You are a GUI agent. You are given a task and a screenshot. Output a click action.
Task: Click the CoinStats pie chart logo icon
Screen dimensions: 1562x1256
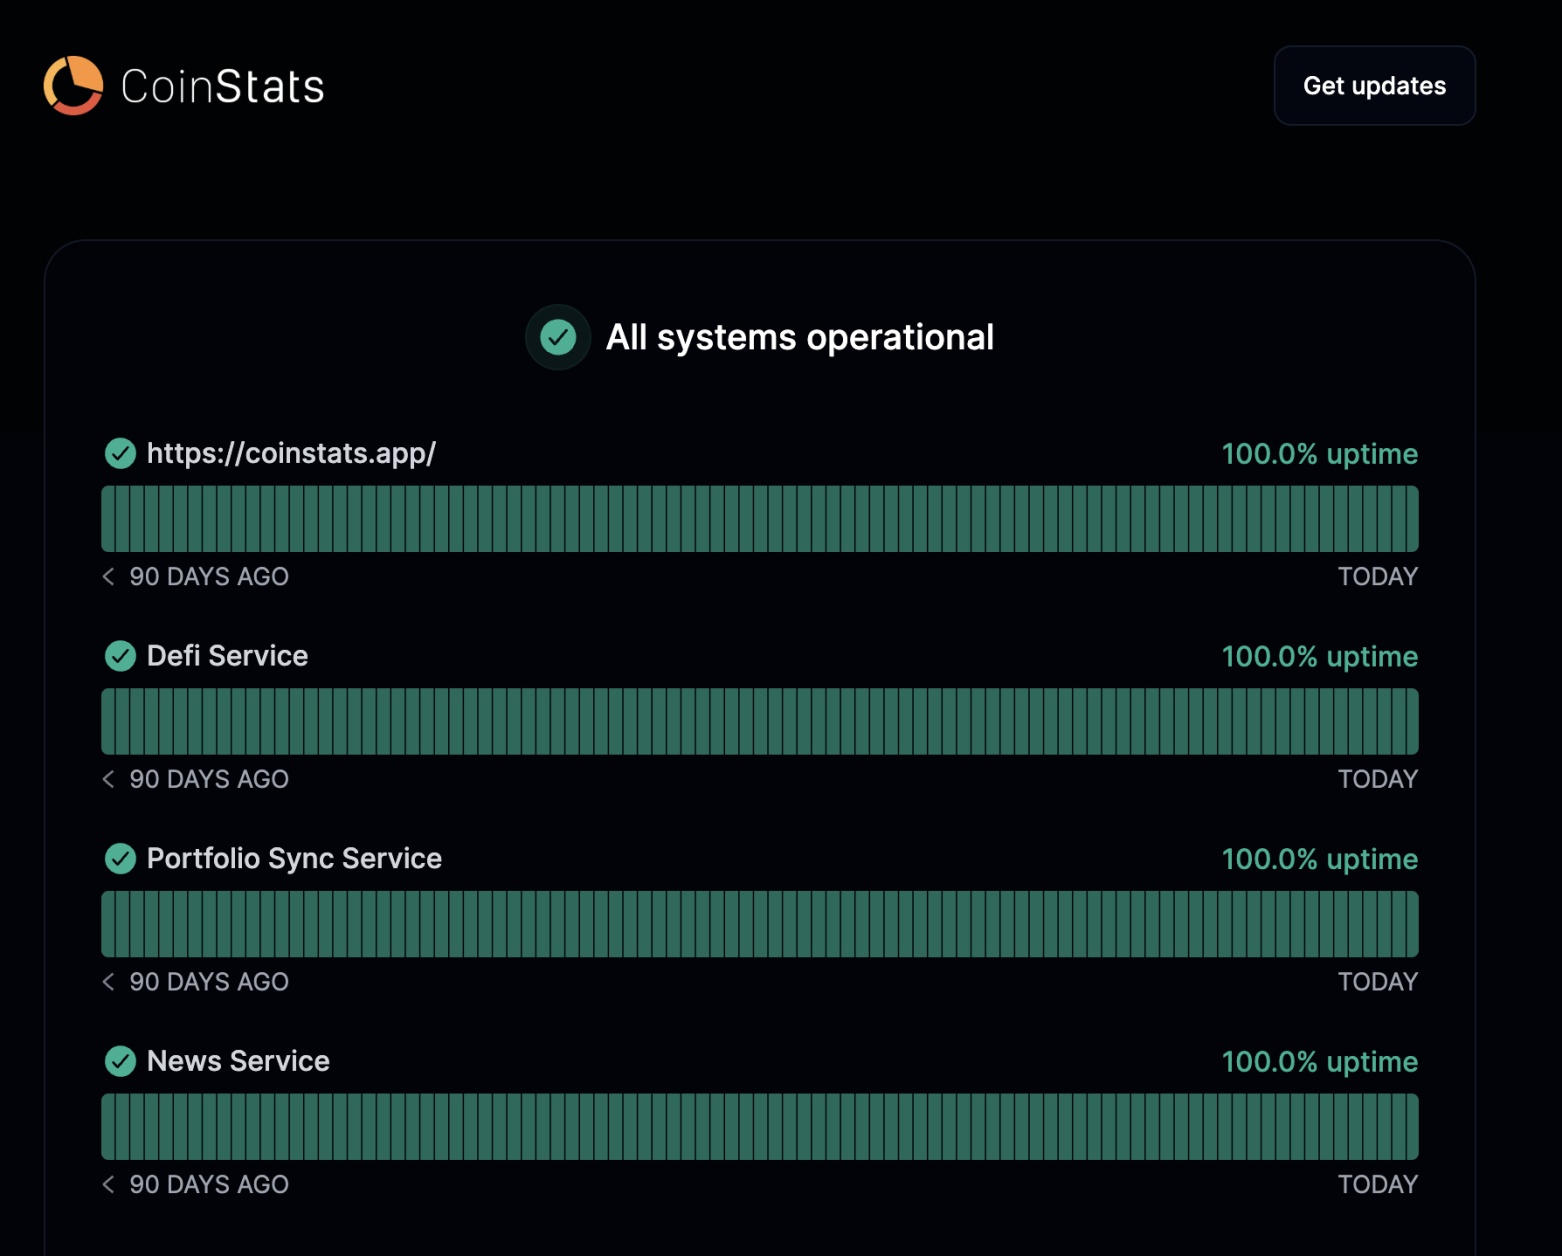pyautogui.click(x=73, y=85)
